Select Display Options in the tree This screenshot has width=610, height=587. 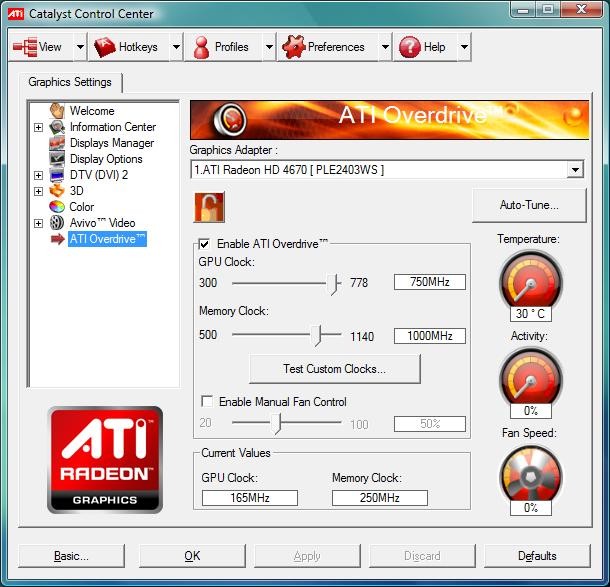(106, 159)
